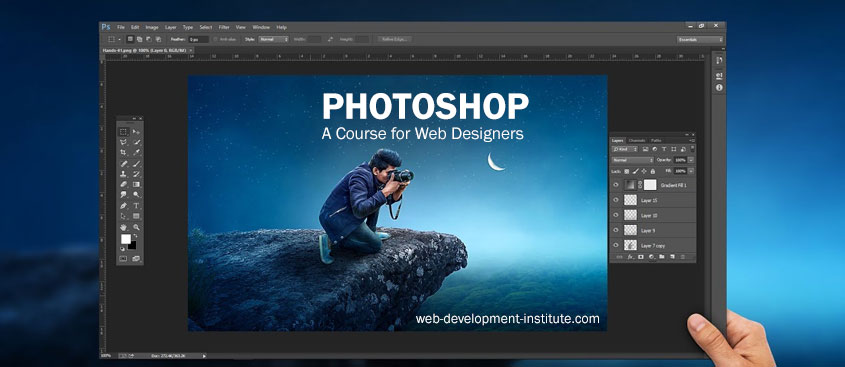Open the Essentials workspace dropdown
Image resolution: width=845 pixels, height=367 pixels.
[700, 39]
